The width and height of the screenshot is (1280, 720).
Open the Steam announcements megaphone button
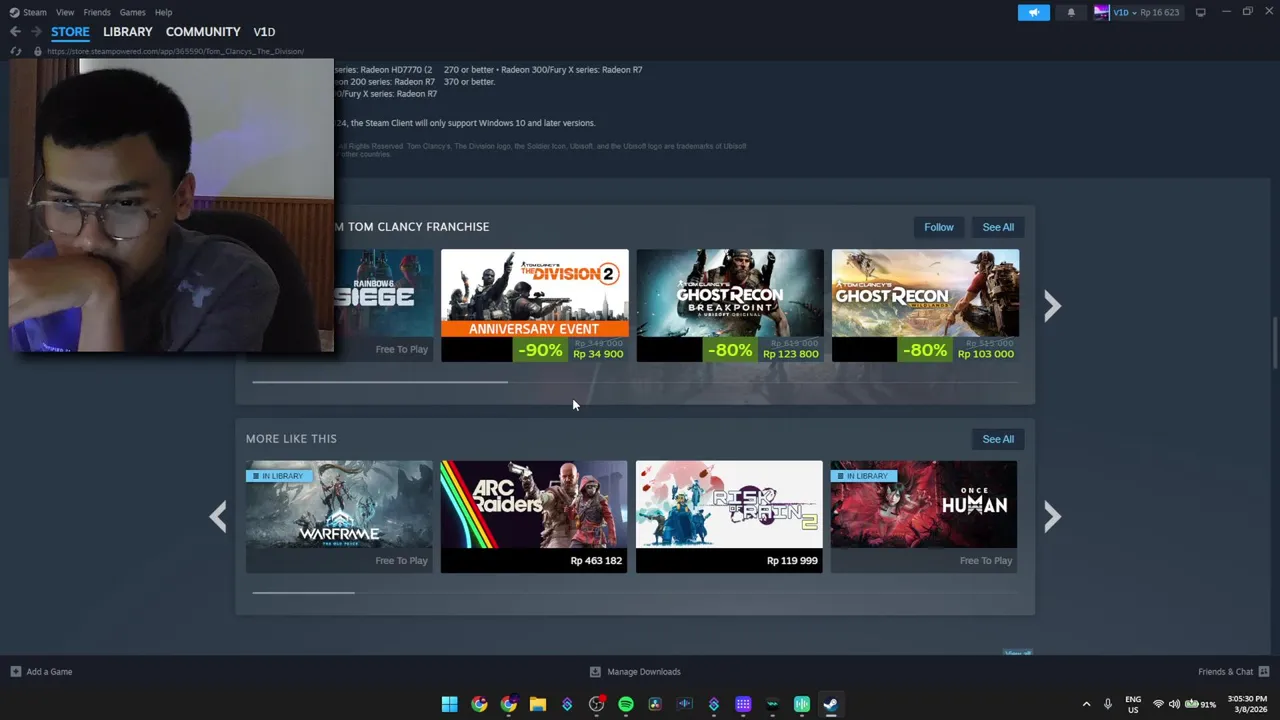point(1034,12)
